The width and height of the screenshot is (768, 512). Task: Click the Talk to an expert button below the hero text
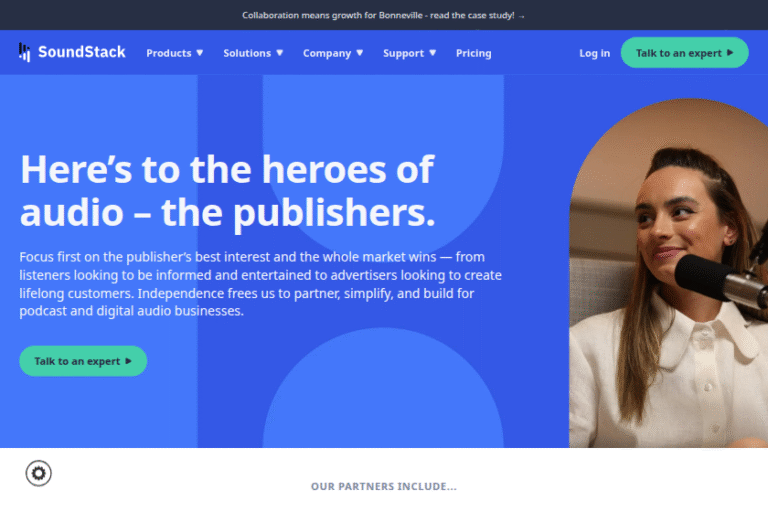pyautogui.click(x=83, y=361)
